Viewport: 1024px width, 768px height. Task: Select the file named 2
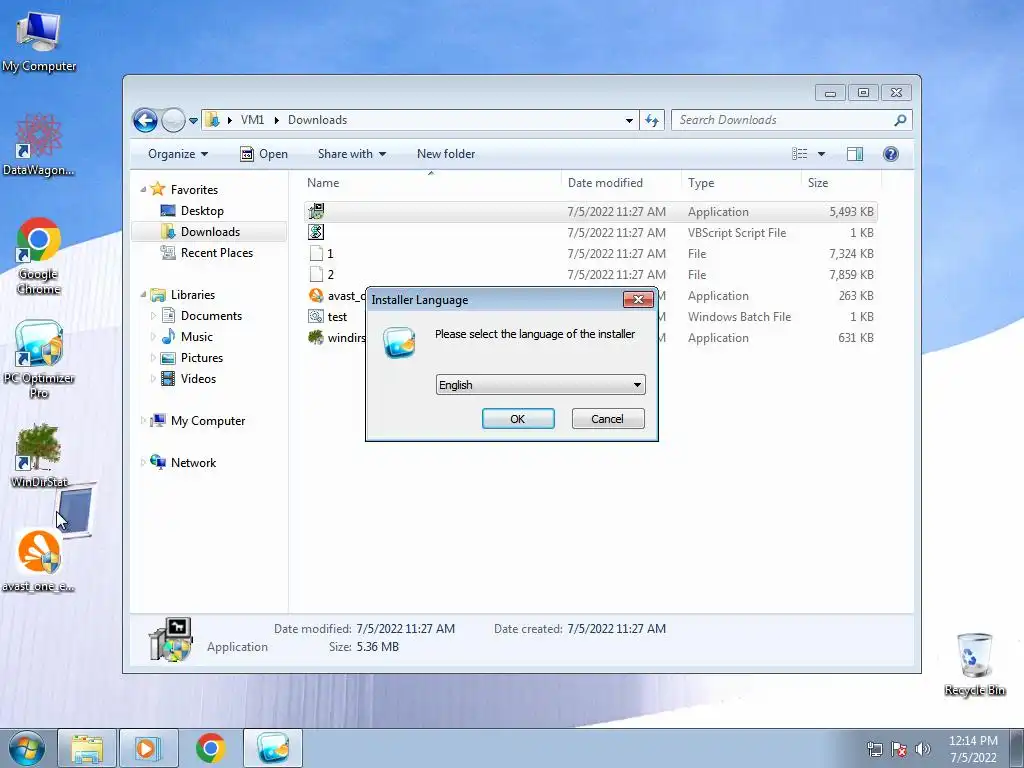[591, 274]
